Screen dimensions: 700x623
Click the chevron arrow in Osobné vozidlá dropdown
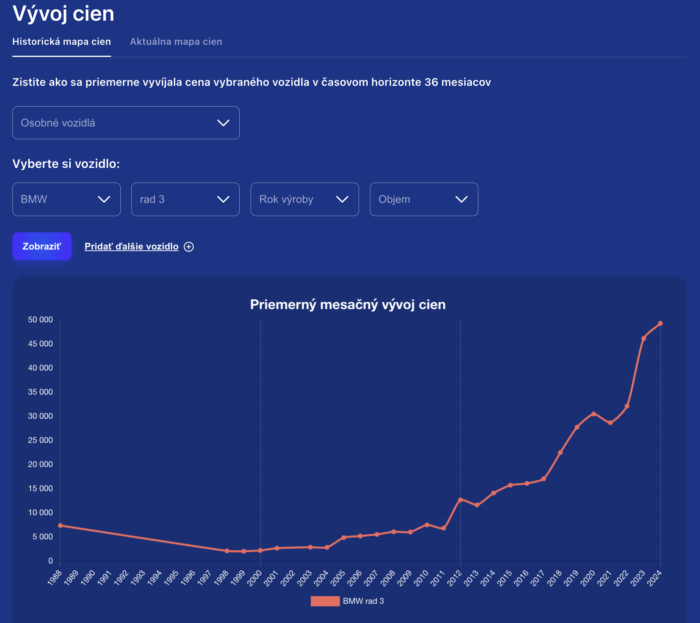[x=223, y=123]
